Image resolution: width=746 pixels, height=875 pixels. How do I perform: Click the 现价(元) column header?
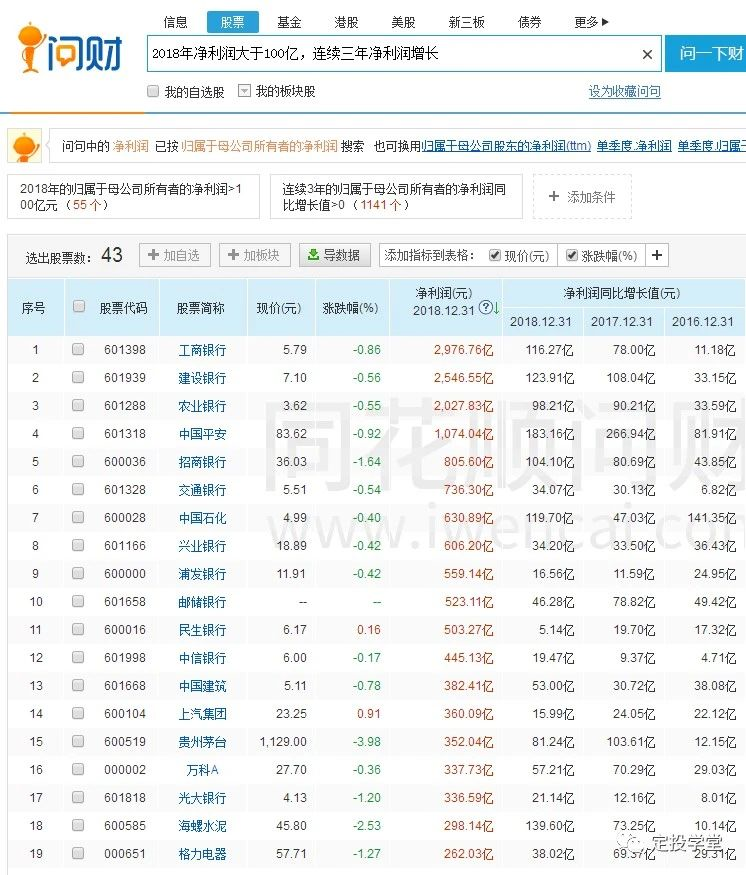[x=279, y=308]
